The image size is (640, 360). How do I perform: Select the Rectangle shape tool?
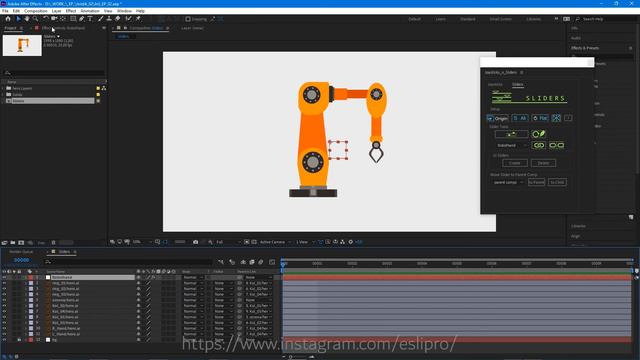coord(73,19)
